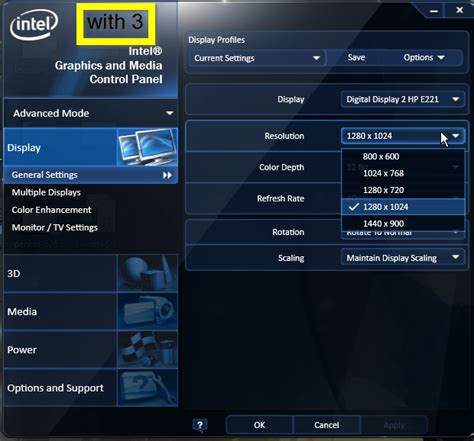Screen dimensions: 474x441
Task: Open the Media category
Action: [x=90, y=311]
